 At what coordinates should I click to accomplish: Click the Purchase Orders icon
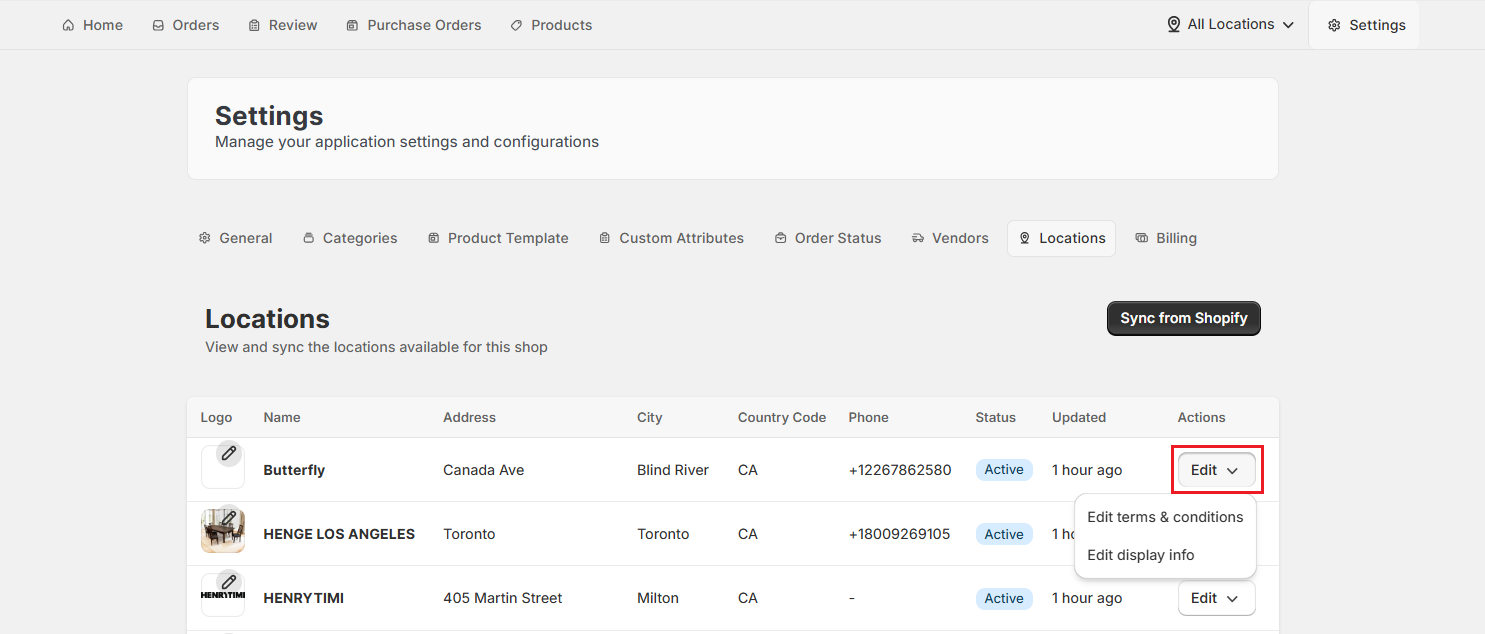[x=352, y=25]
